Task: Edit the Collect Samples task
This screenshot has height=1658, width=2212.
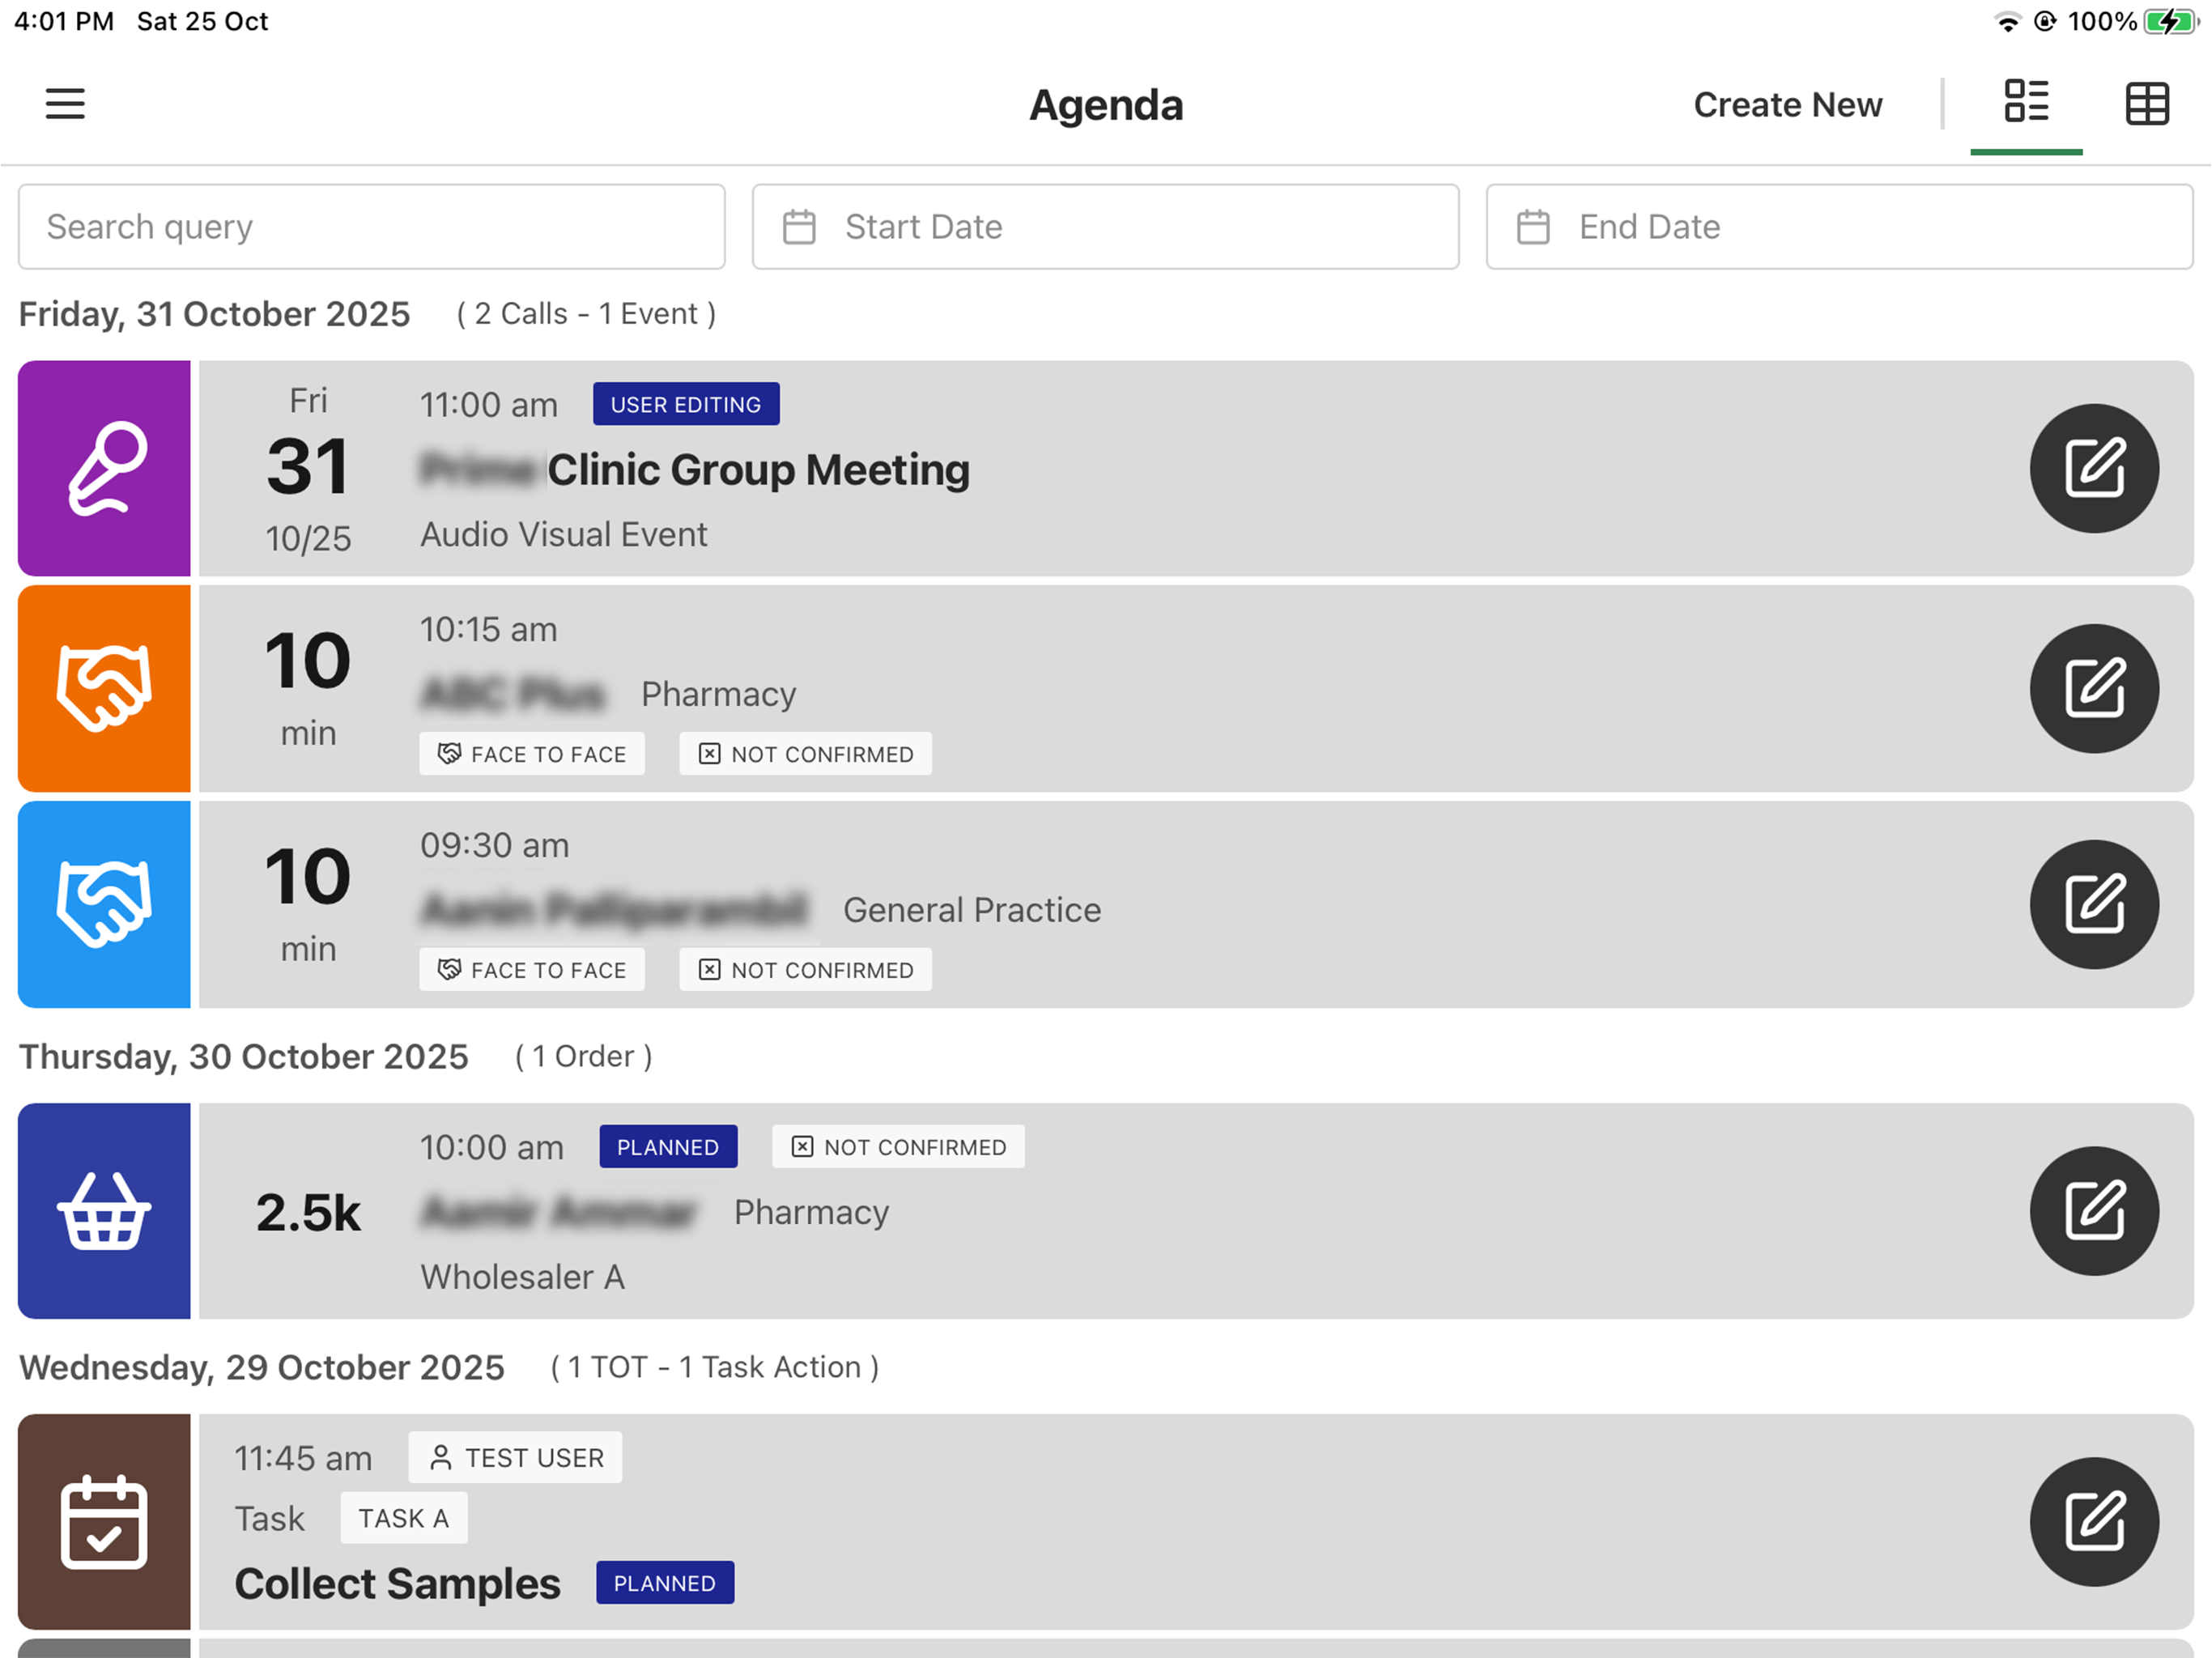Action: [2093, 1521]
